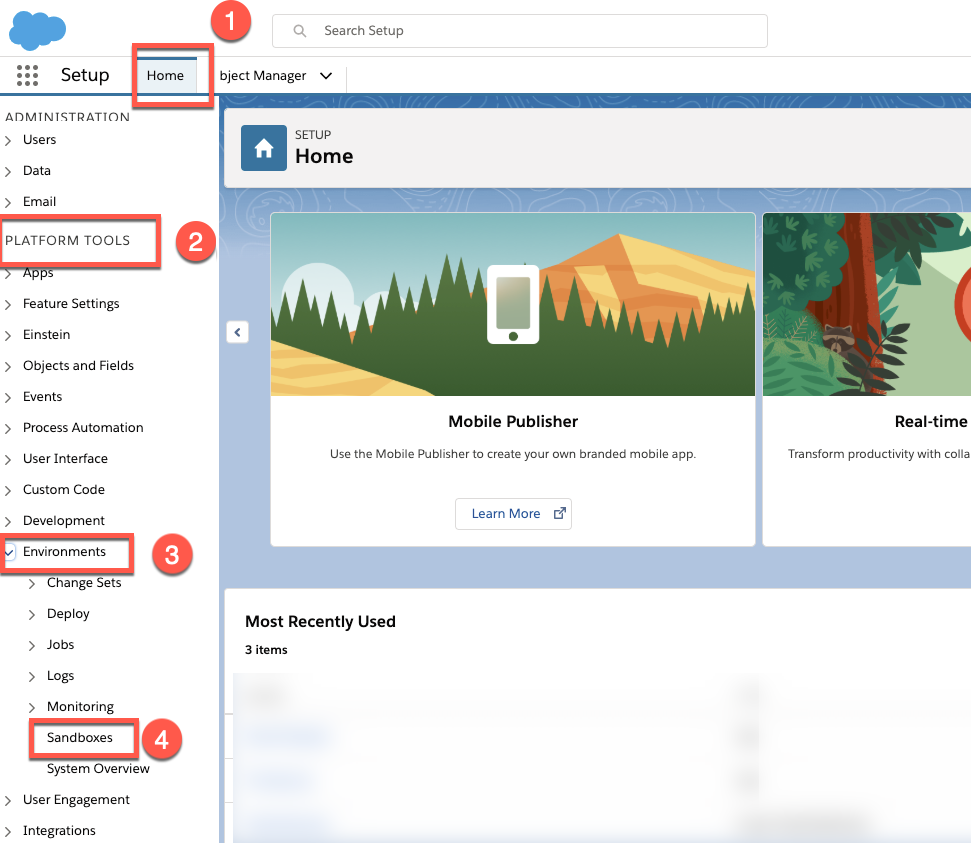
Task: Select Integrations tree item
Action: [59, 831]
